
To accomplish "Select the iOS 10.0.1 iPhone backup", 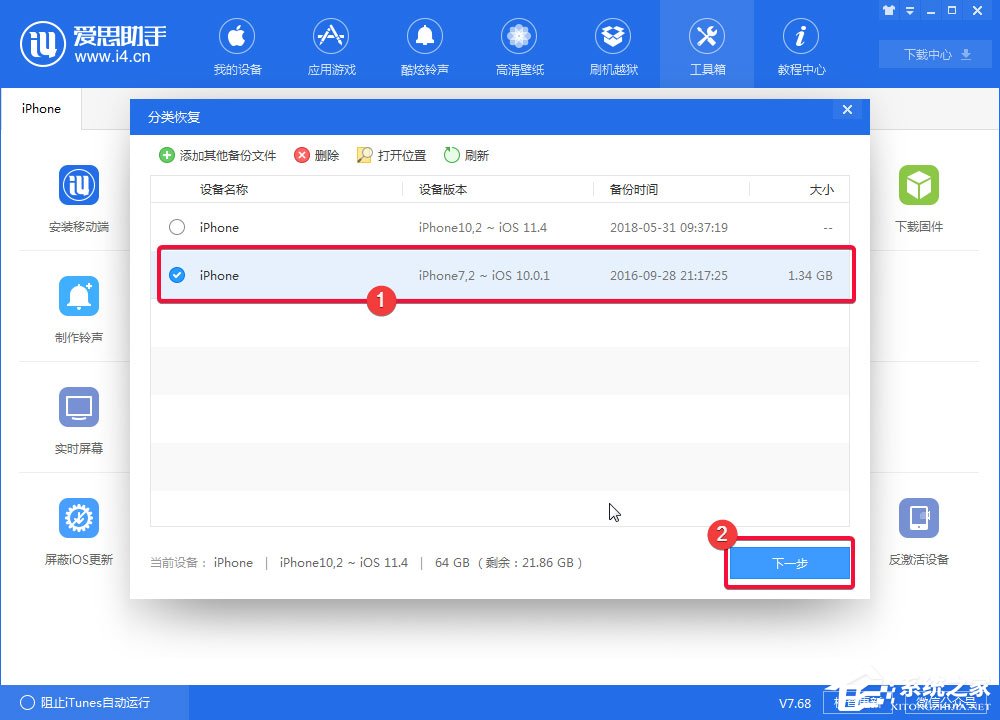I will pyautogui.click(x=177, y=275).
